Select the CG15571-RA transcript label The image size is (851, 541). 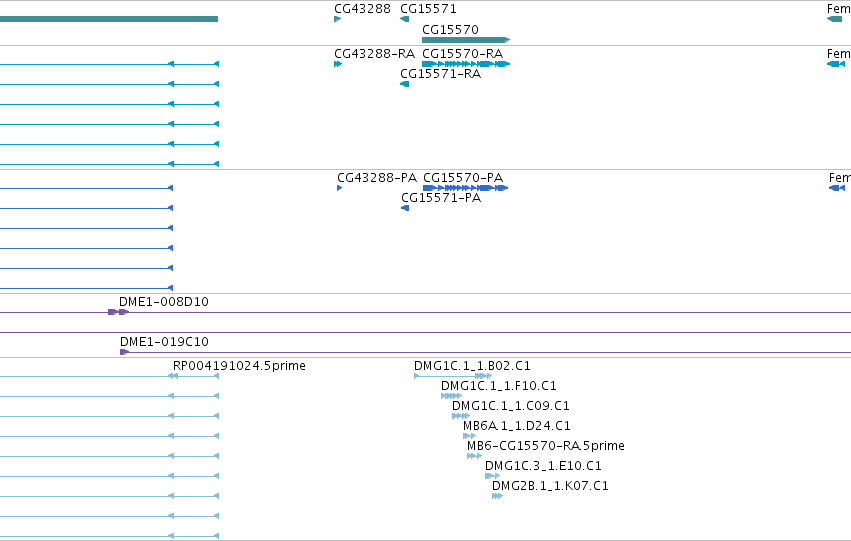pos(440,74)
